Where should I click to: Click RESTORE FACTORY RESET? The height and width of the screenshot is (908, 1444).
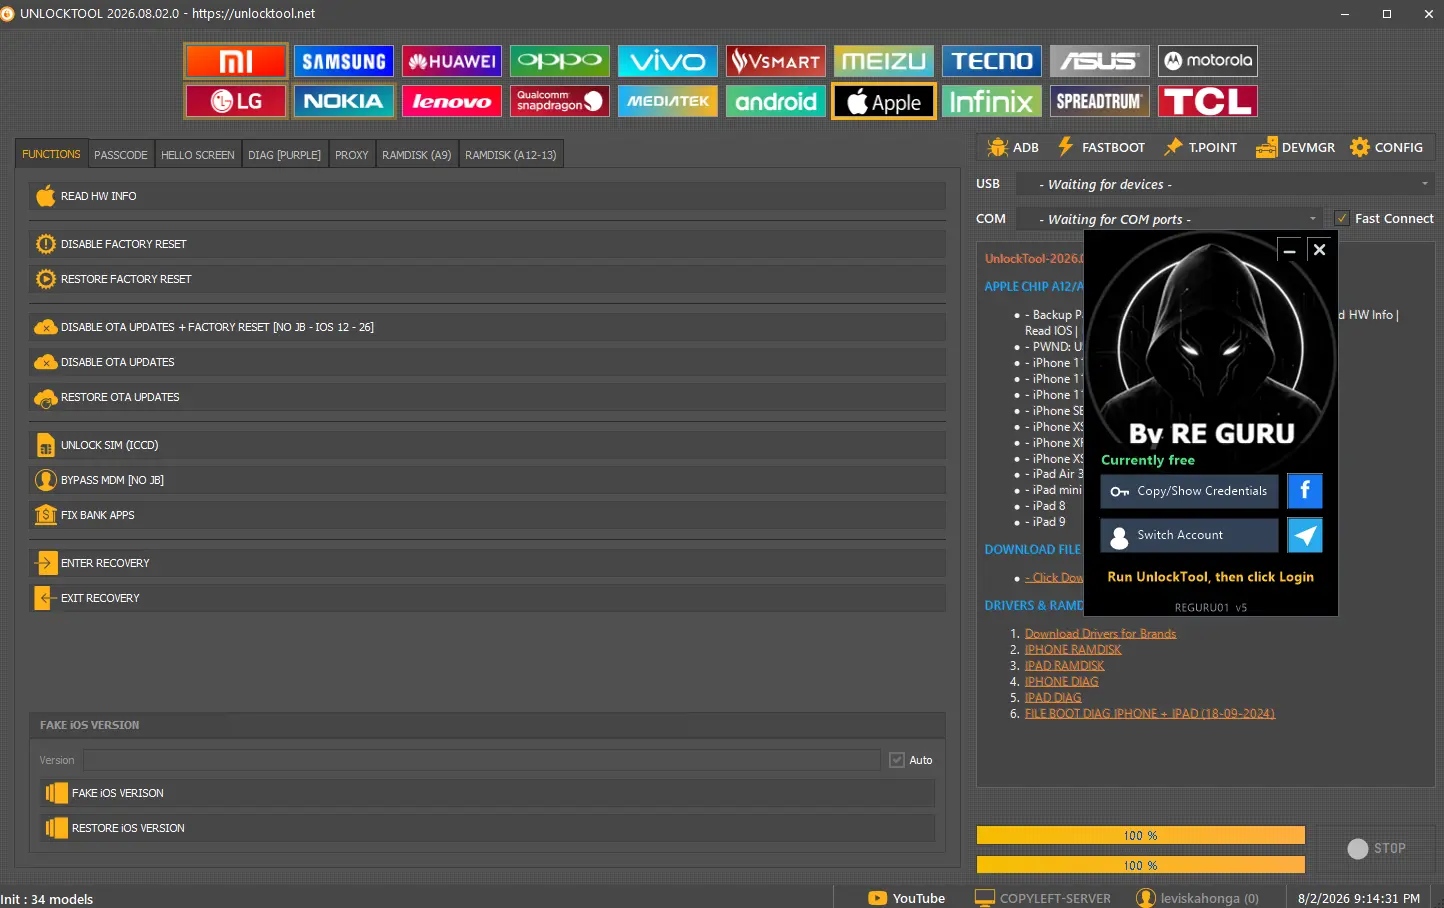pyautogui.click(x=488, y=279)
